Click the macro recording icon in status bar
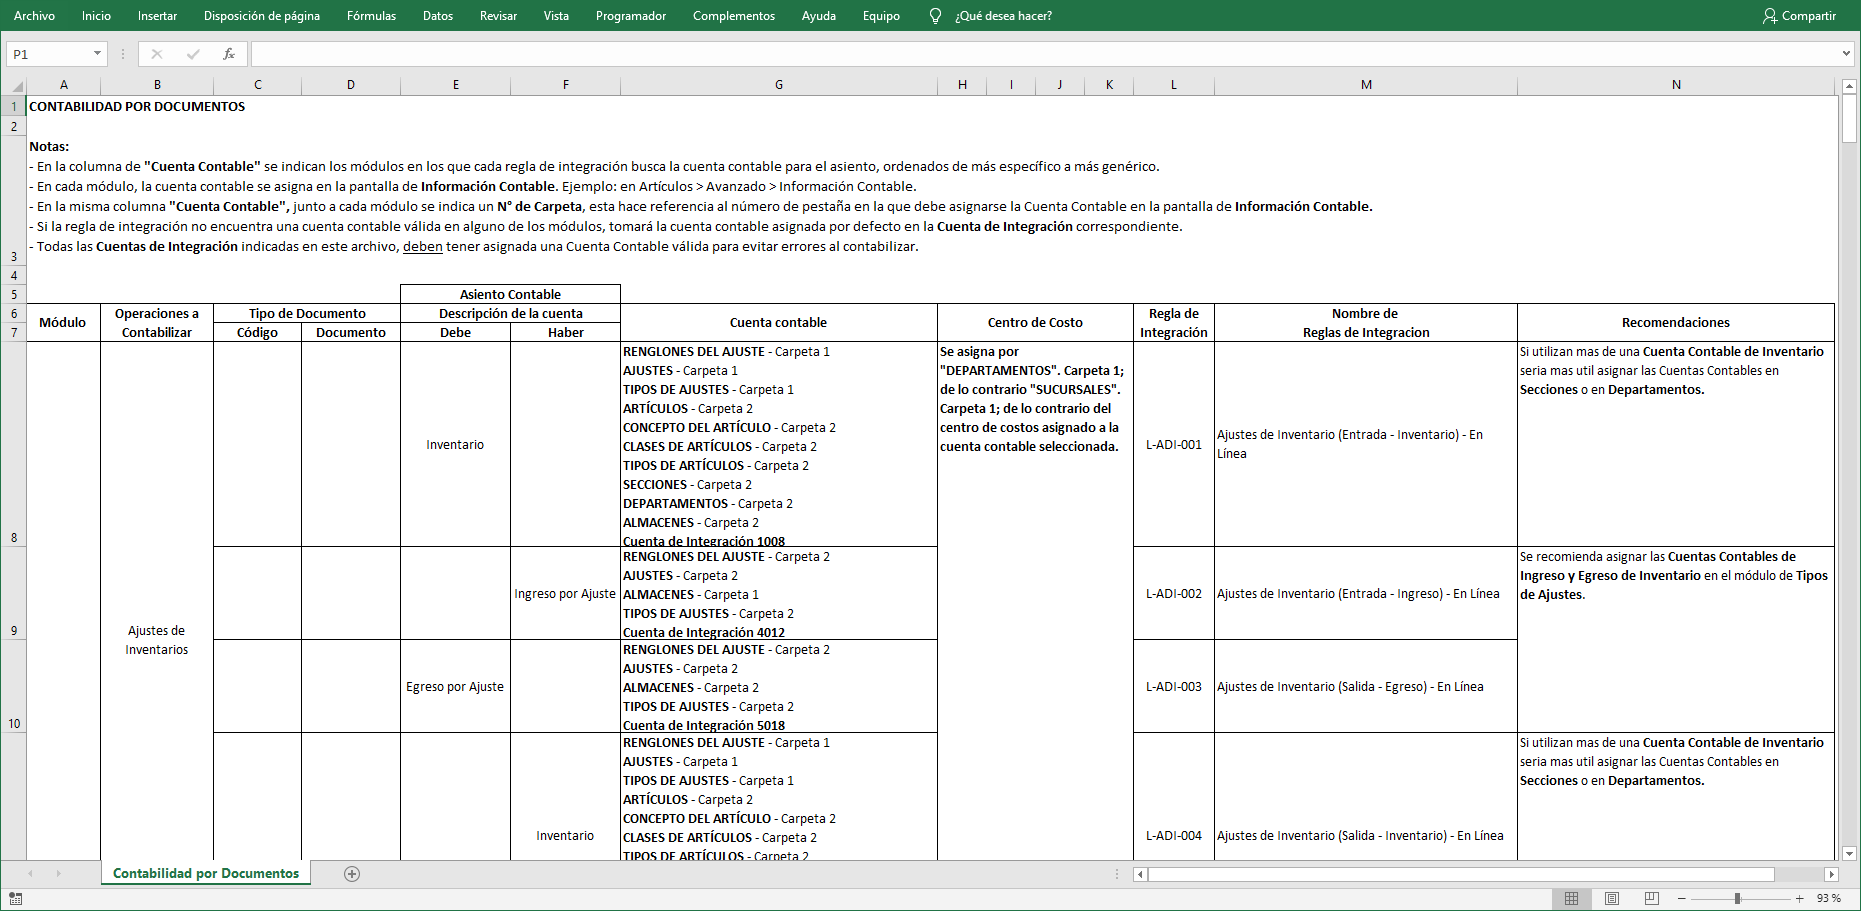This screenshot has width=1861, height=911. point(16,898)
